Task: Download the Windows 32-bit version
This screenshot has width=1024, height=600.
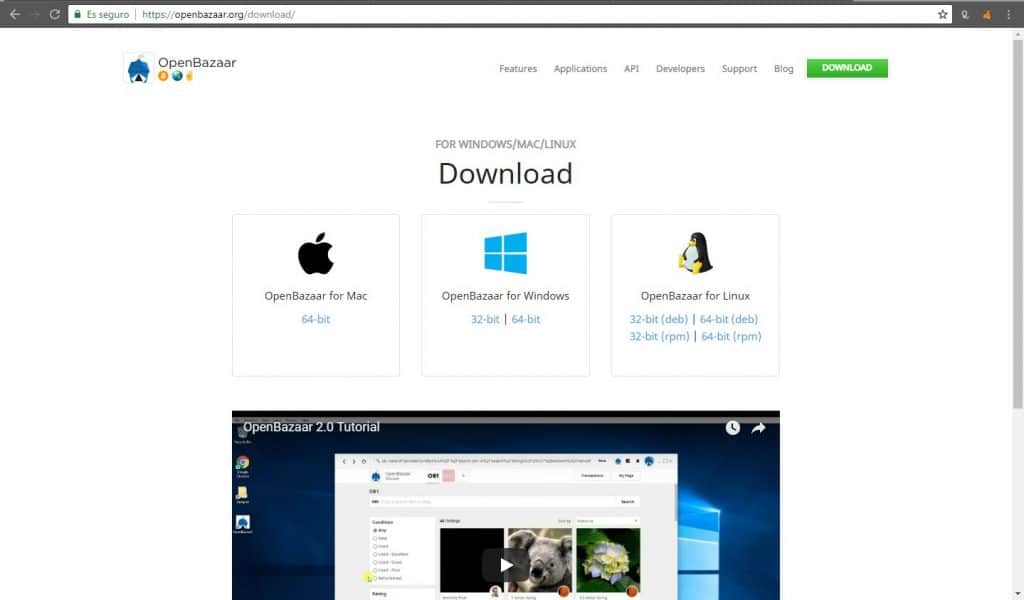Action: point(485,319)
